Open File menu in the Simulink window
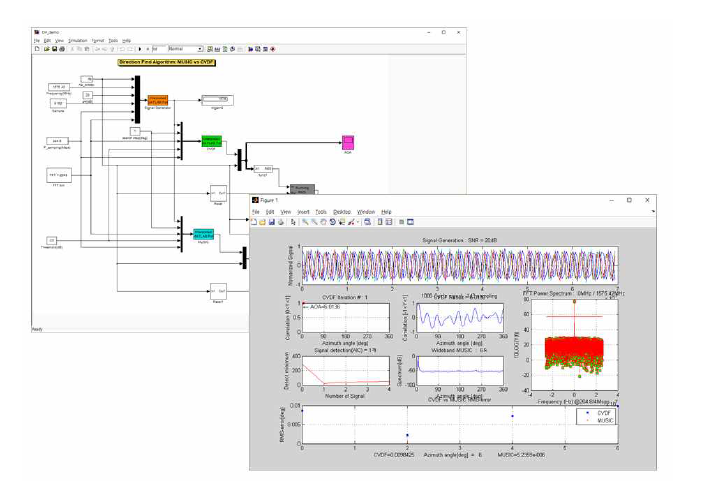 pos(36,40)
